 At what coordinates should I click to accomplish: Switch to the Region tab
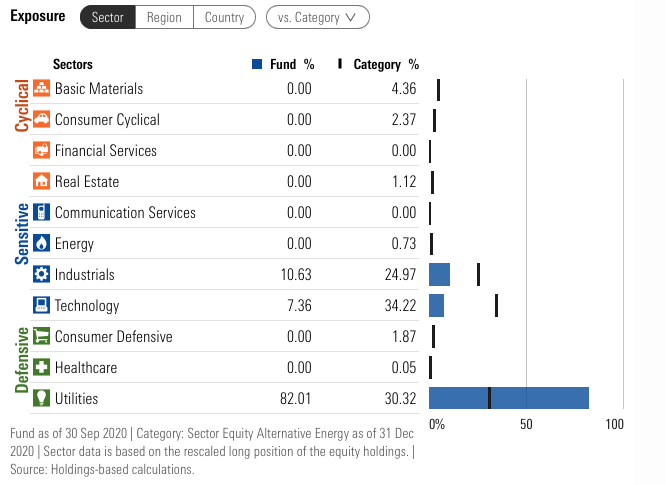(164, 17)
